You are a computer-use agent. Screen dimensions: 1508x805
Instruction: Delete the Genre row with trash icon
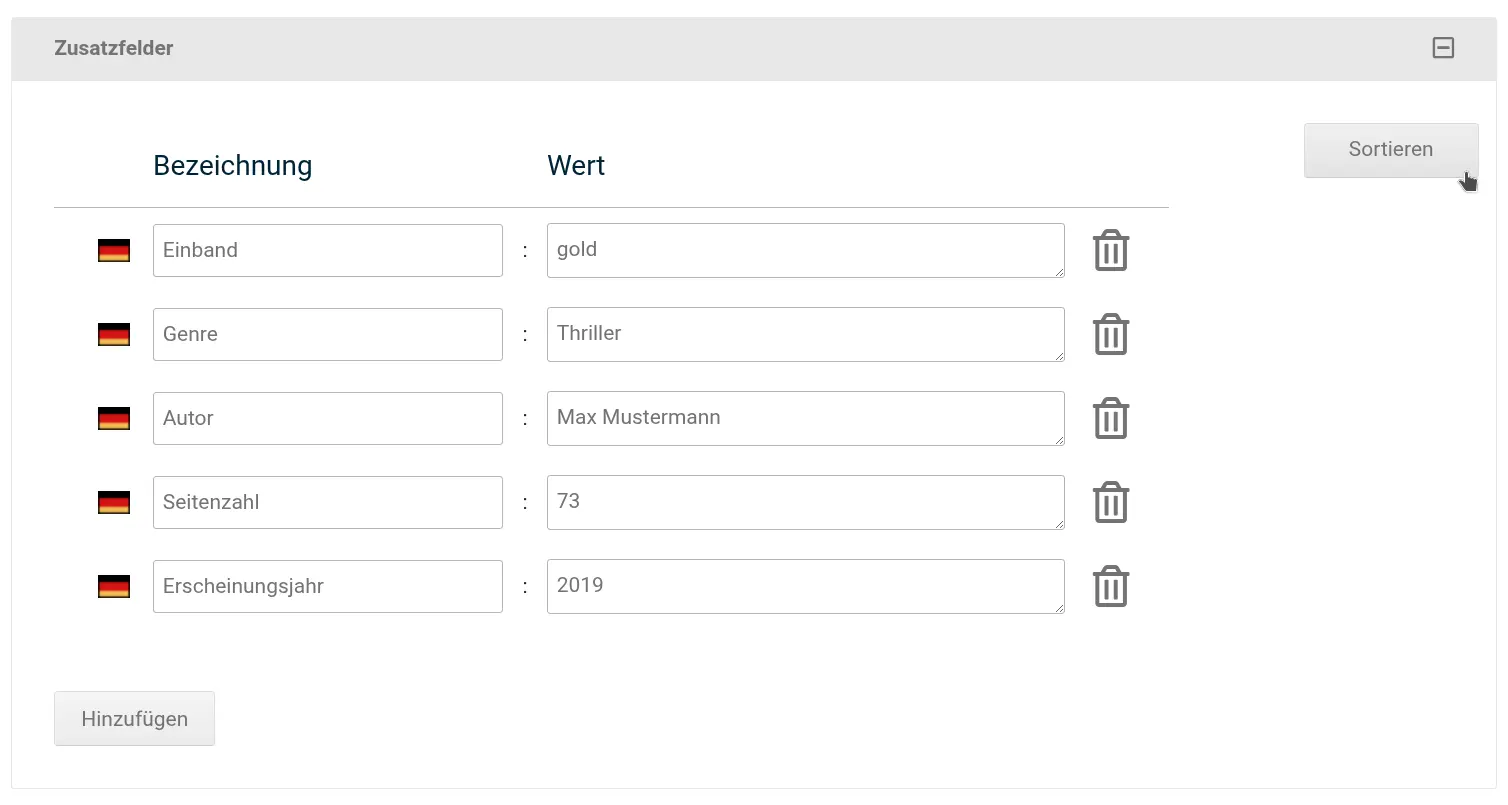pyautogui.click(x=1111, y=334)
